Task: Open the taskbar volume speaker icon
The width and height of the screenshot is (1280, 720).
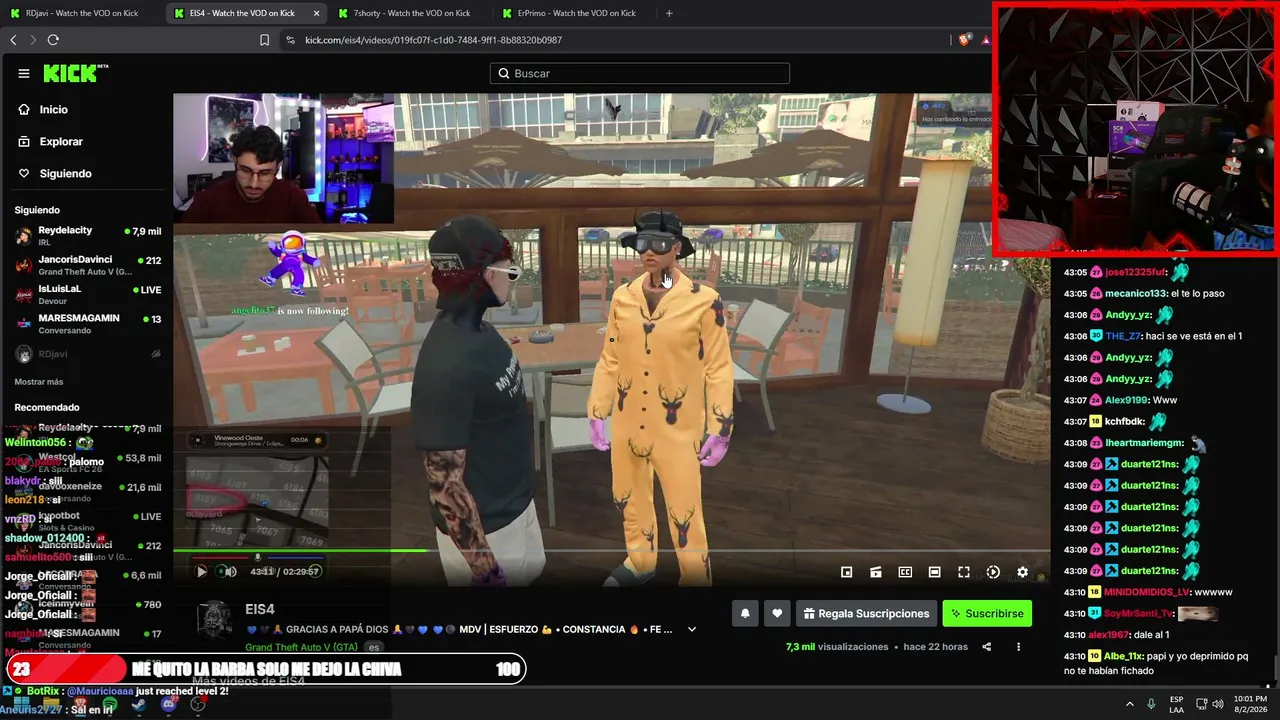Action: (1218, 704)
